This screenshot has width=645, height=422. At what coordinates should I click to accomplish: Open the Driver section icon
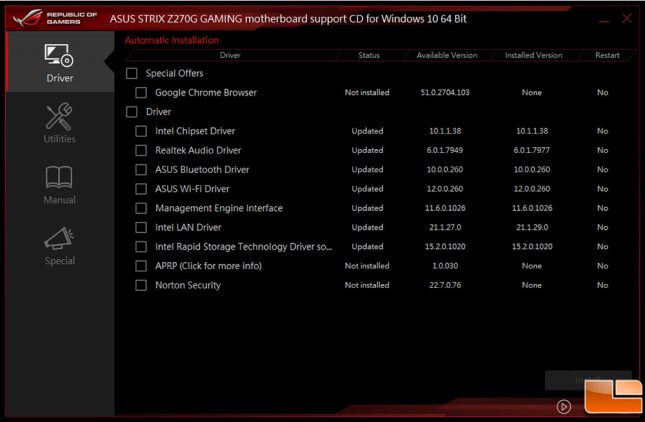tap(59, 56)
